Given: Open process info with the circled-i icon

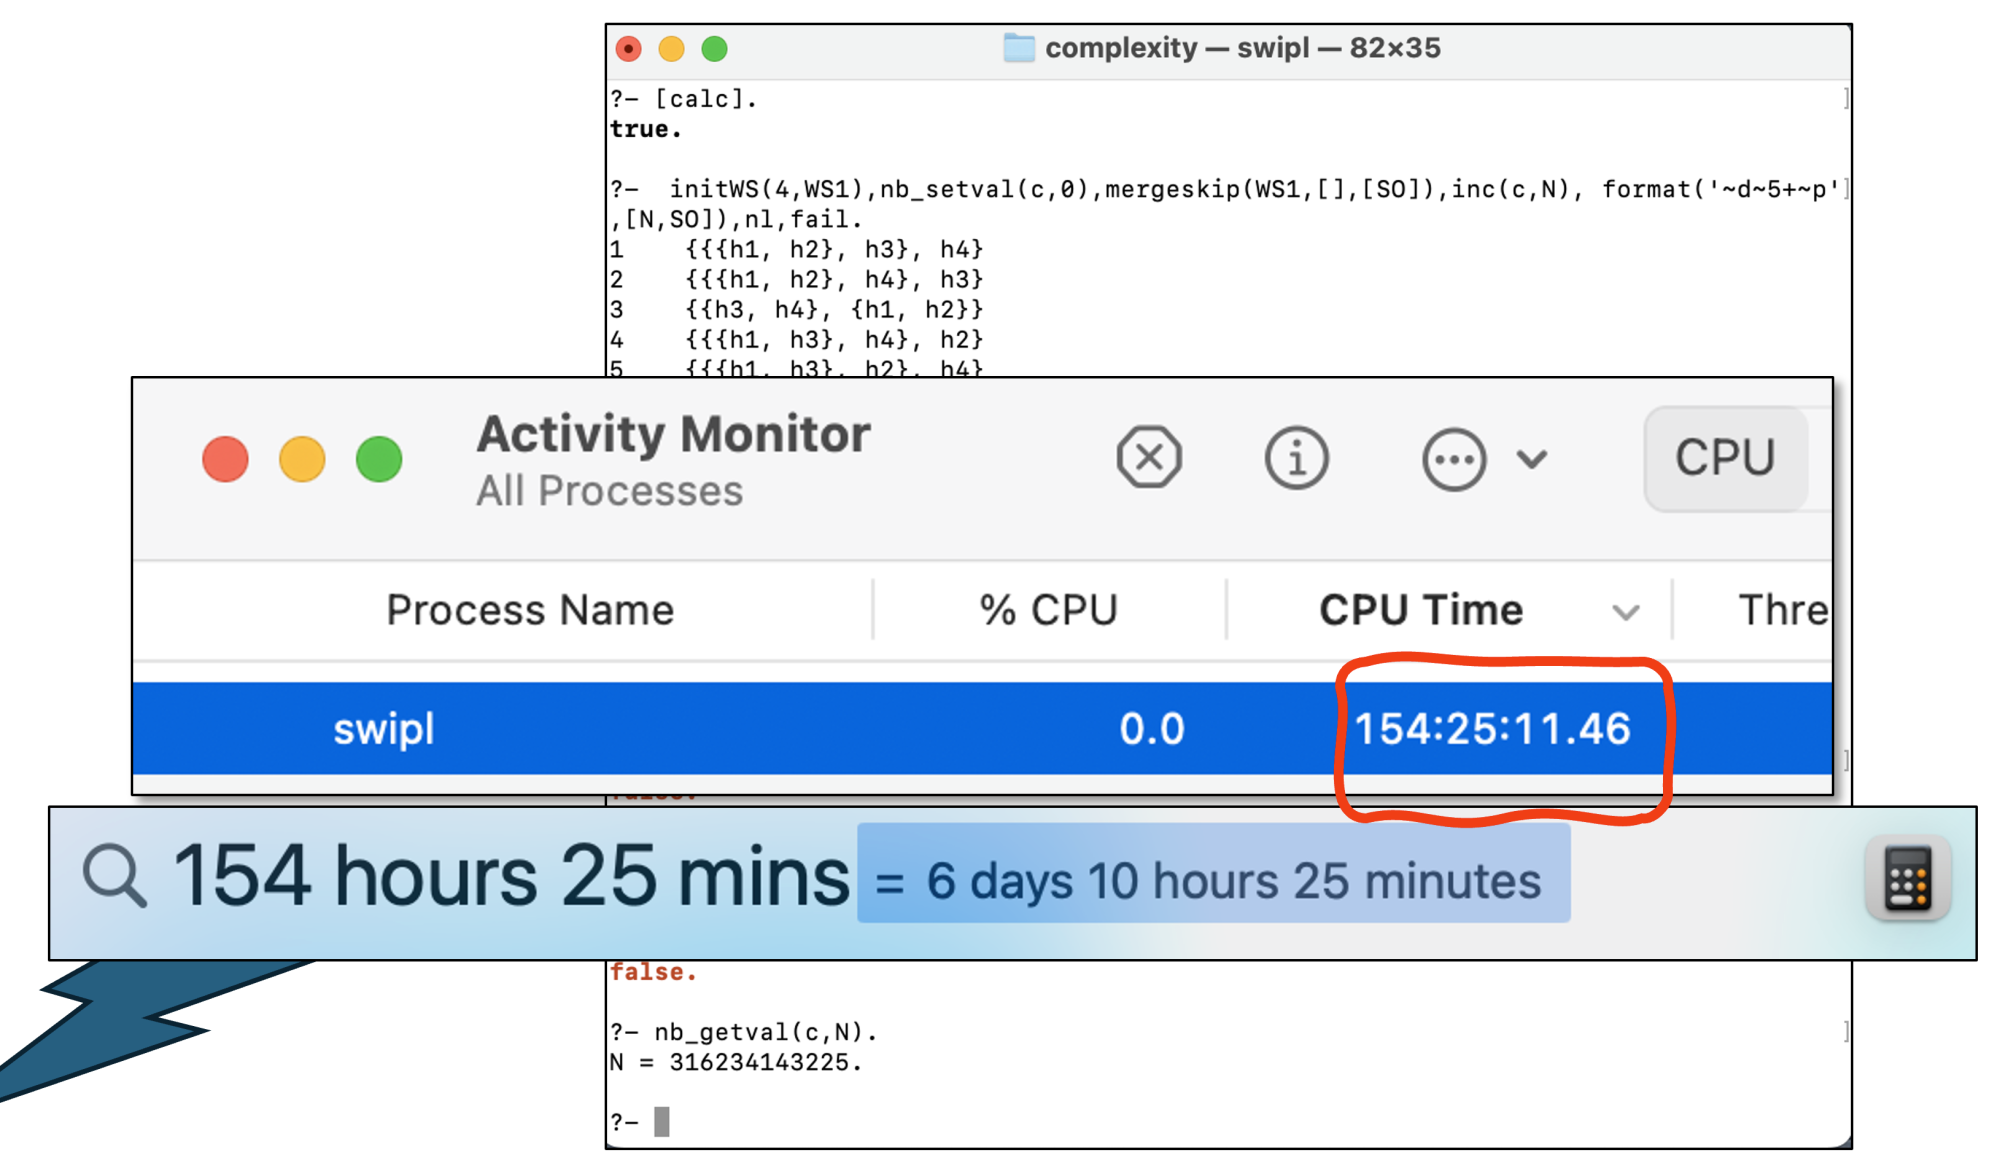Looking at the screenshot, I should pos(1296,457).
